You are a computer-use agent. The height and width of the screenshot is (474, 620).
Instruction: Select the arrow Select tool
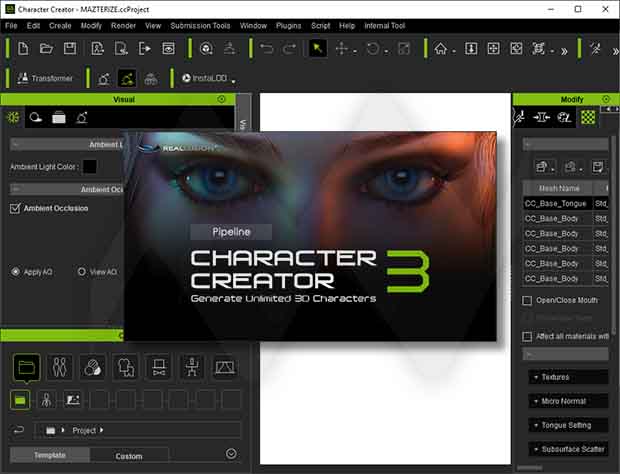(318, 49)
